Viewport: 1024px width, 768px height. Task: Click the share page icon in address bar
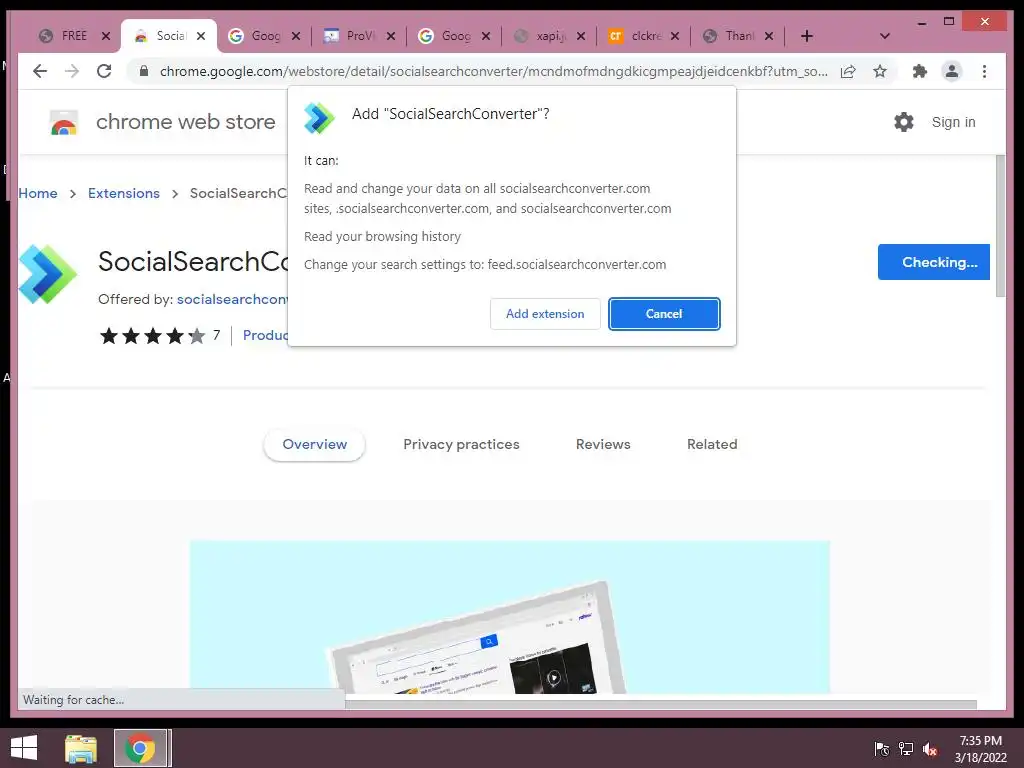pyautogui.click(x=848, y=71)
